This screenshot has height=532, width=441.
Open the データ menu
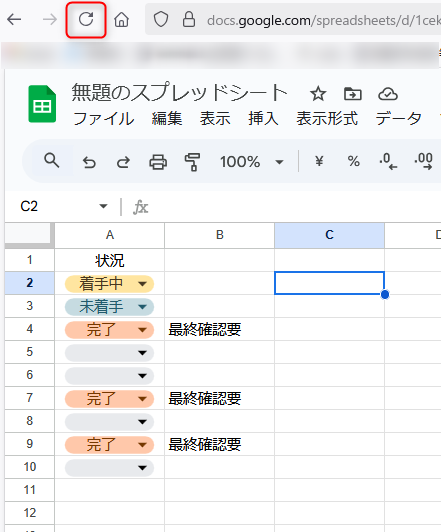pos(399,119)
